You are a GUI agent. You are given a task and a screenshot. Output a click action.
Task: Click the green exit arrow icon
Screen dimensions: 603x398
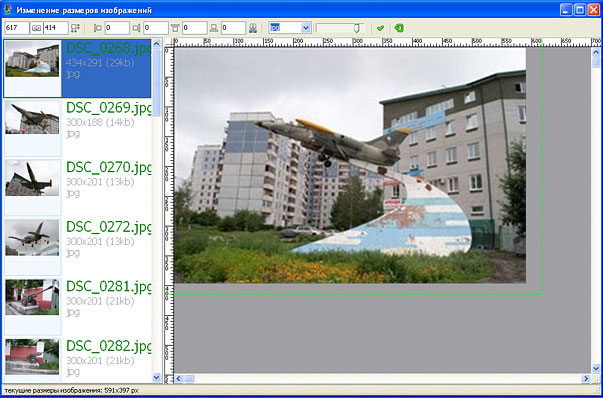pos(399,28)
